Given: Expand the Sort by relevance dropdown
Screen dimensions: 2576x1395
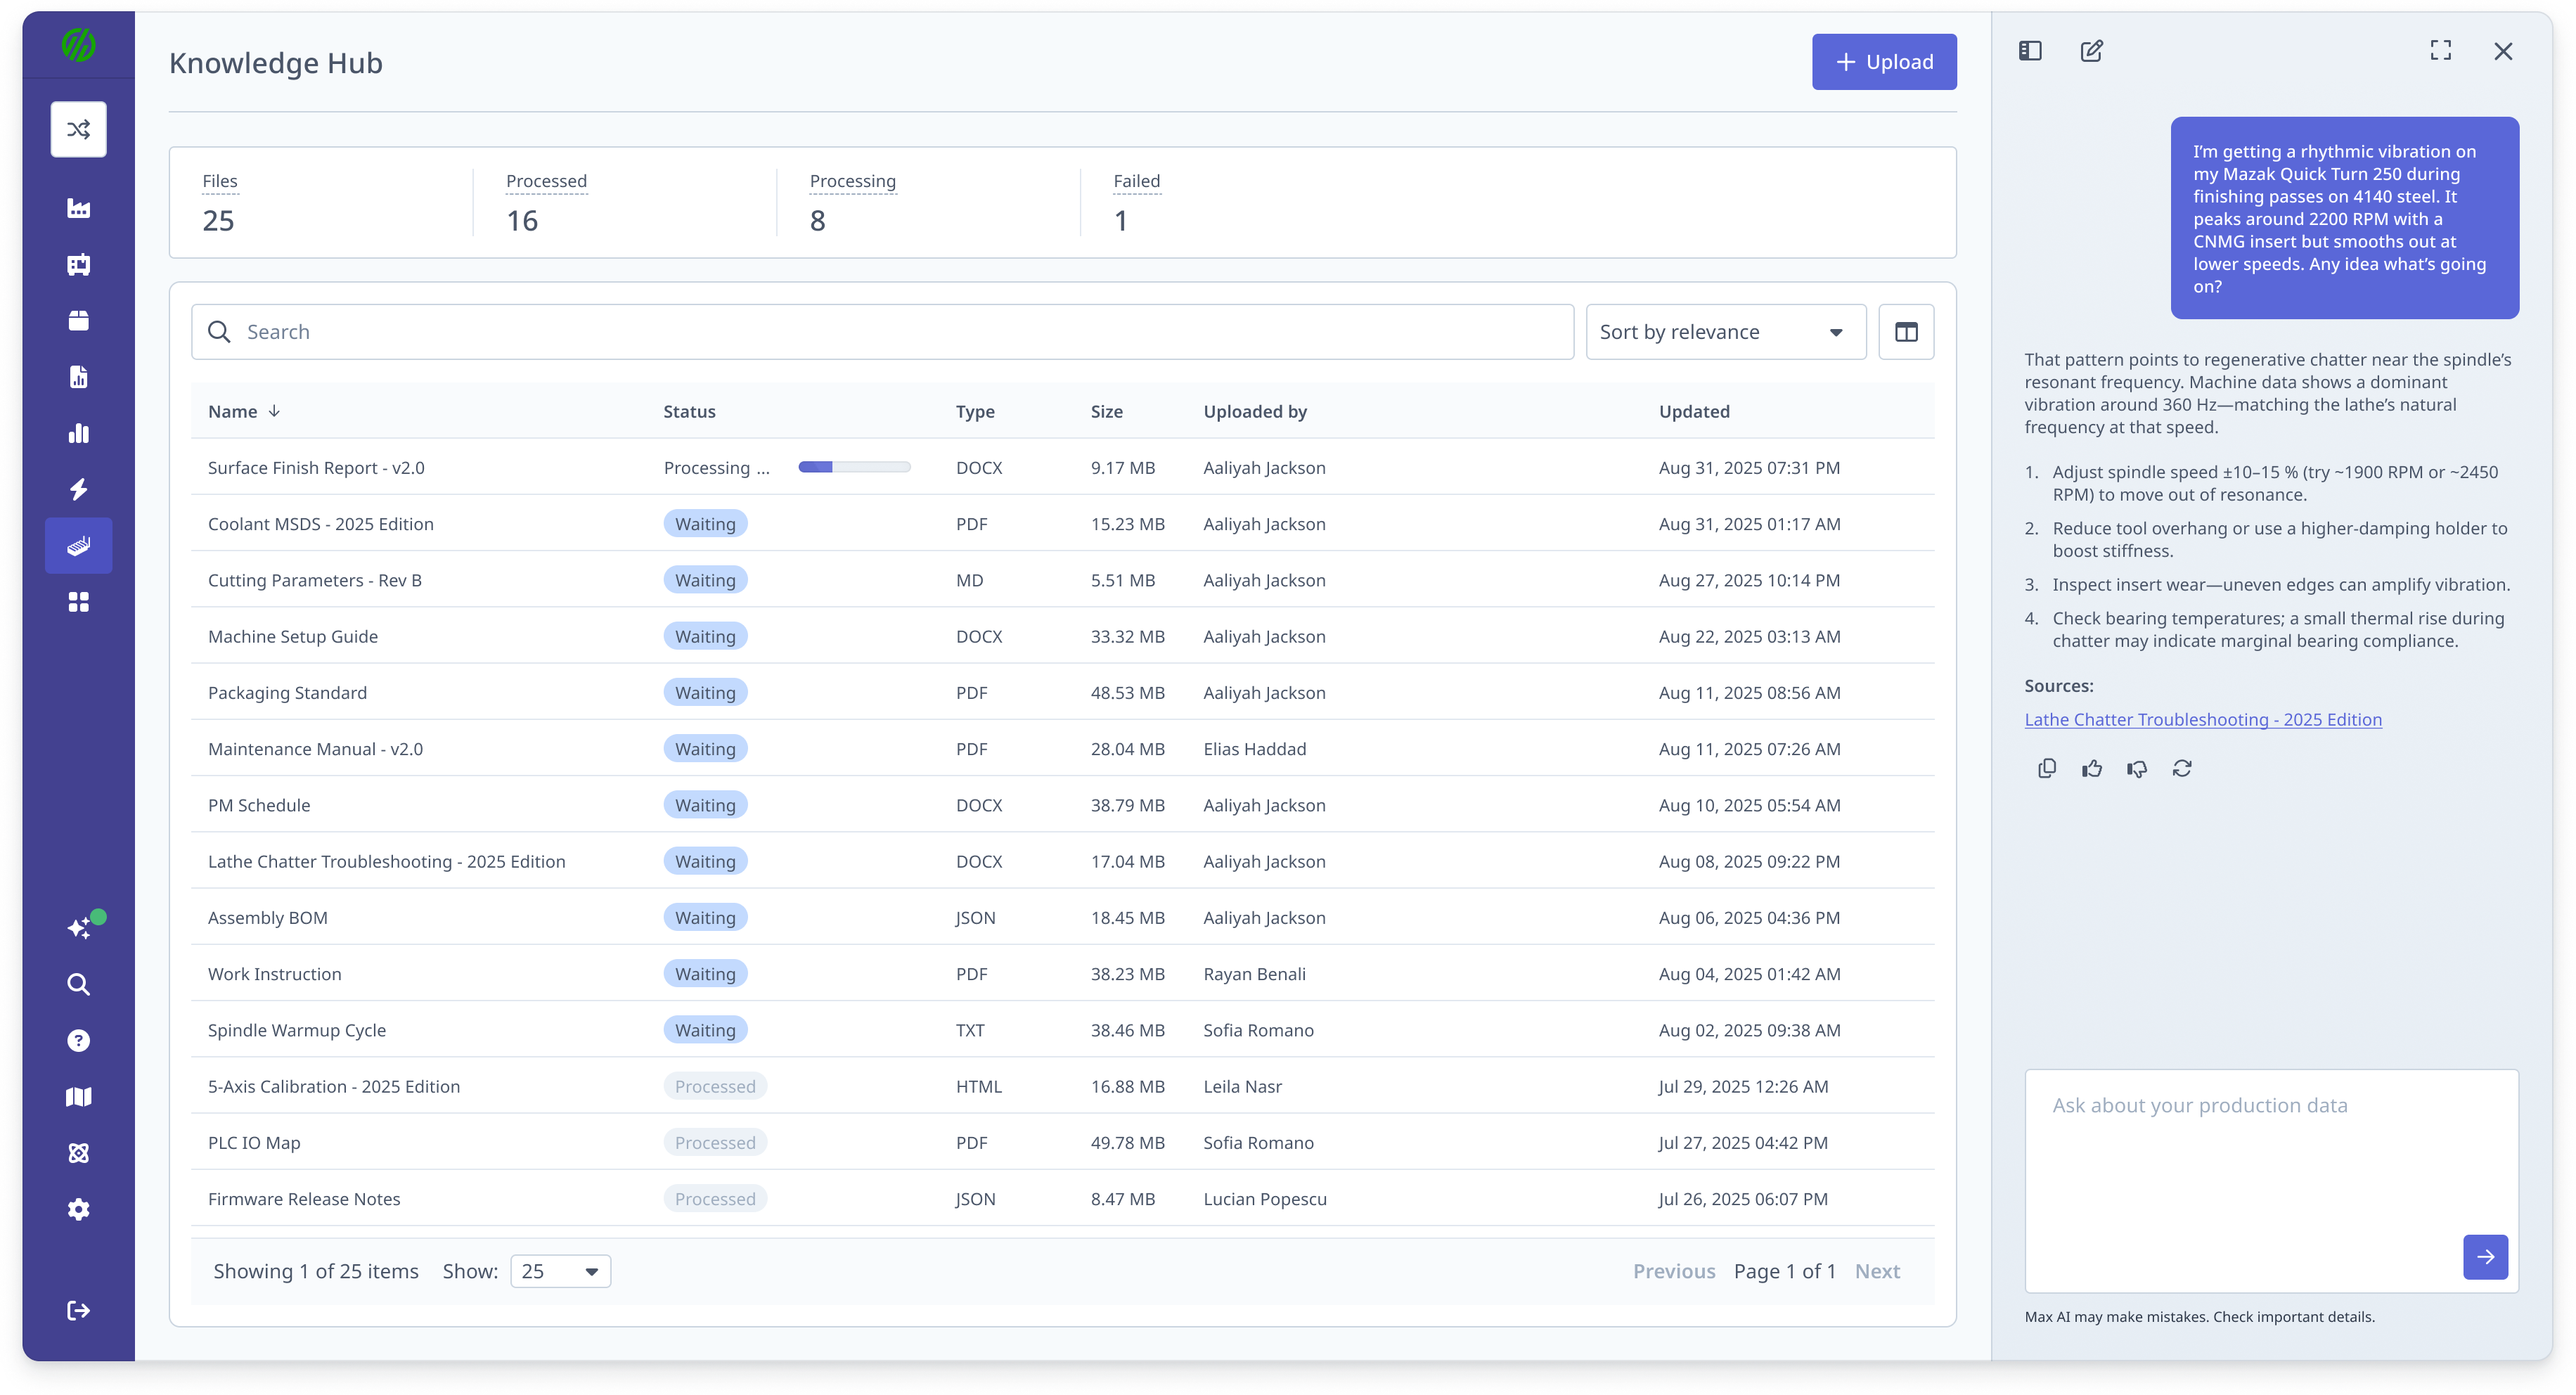Looking at the screenshot, I should click(1726, 332).
